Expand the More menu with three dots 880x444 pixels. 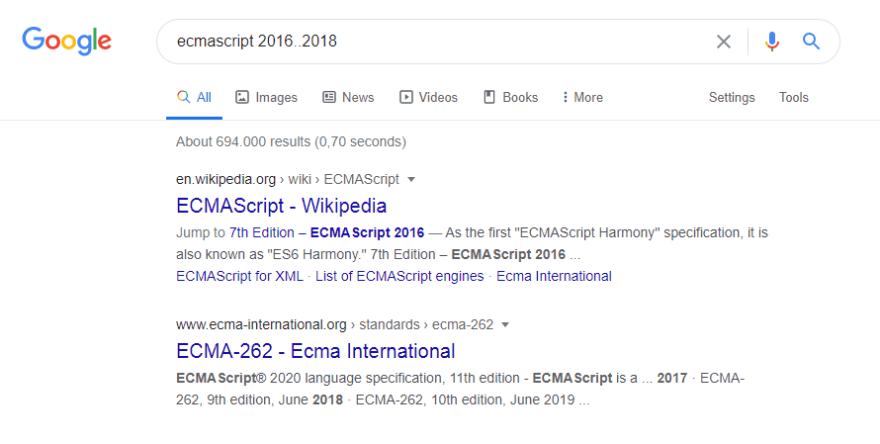click(582, 97)
